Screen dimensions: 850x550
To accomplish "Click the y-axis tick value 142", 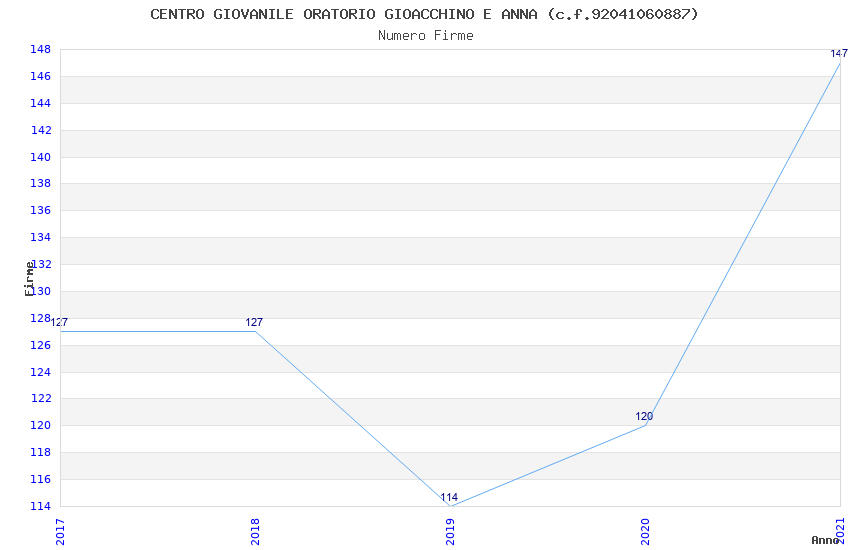I will tap(40, 130).
